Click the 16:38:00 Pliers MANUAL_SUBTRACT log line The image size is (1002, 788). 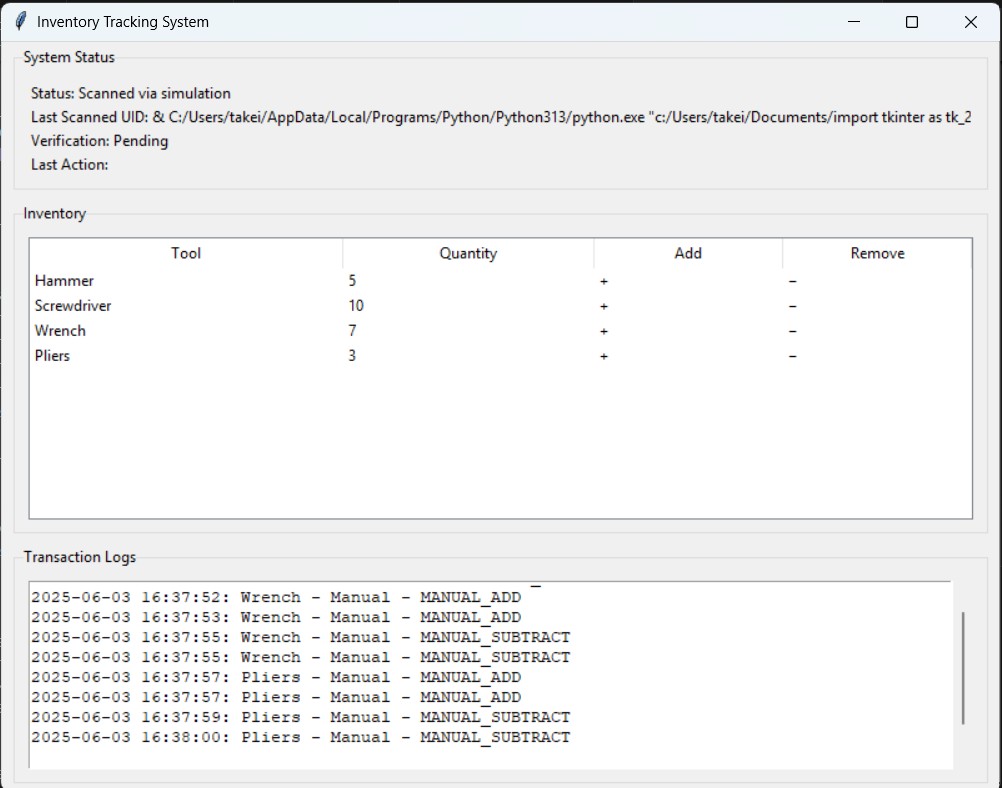click(300, 737)
